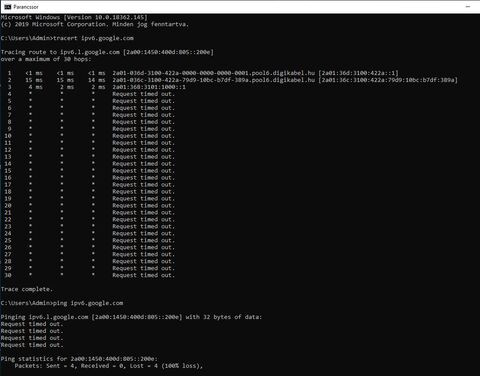Image resolution: width=480 pixels, height=376 pixels.
Task: Select hop 3 address 2a01:368:3101:1000::1
Action: pyautogui.click(x=149, y=87)
